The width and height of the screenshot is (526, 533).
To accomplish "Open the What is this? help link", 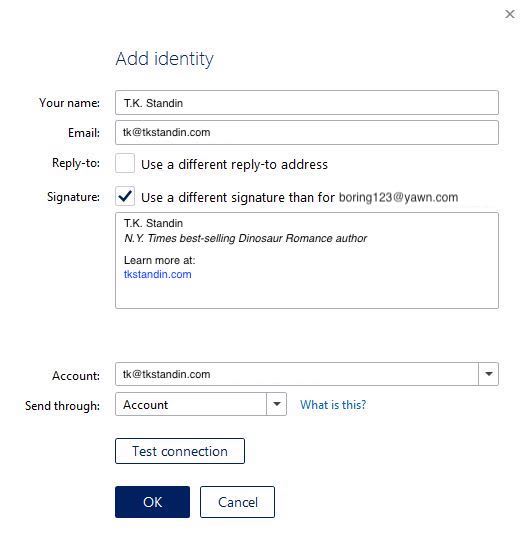I will (333, 405).
